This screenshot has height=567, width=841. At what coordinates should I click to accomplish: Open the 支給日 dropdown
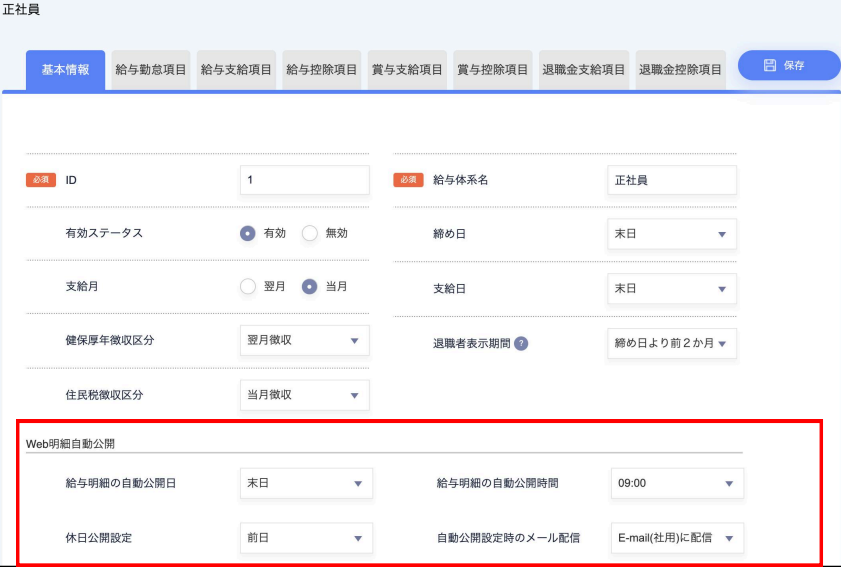click(671, 289)
